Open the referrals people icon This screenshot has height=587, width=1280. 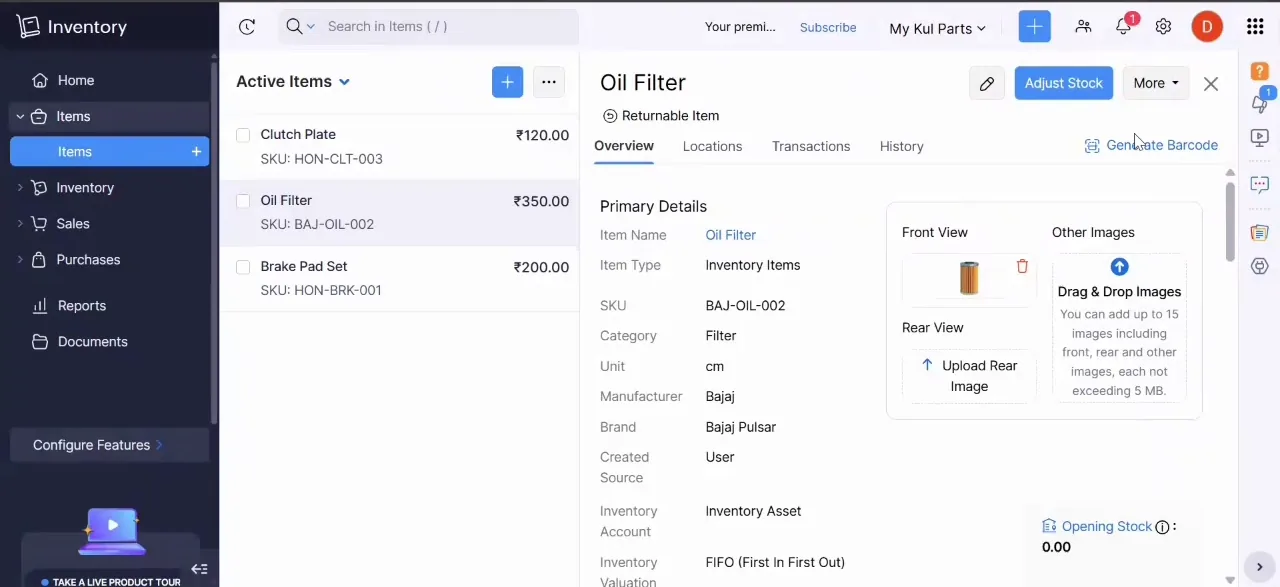coord(1083,27)
